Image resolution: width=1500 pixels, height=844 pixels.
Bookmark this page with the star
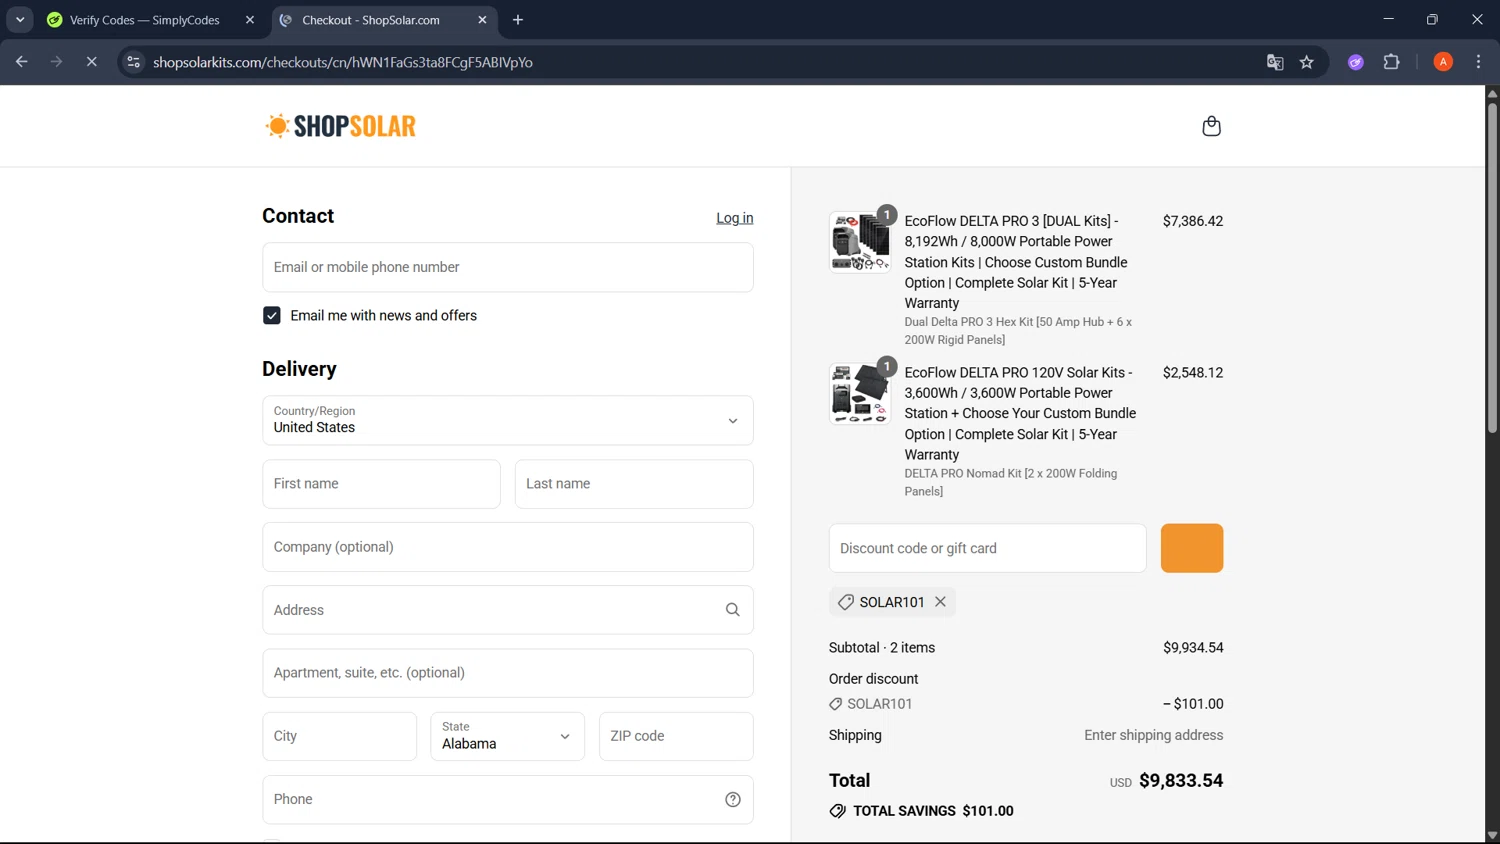(1306, 62)
